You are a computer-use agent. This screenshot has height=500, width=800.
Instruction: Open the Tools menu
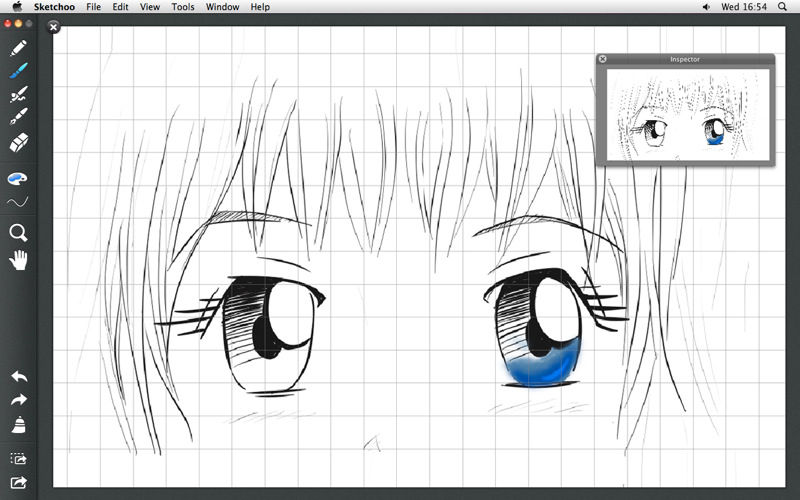(x=183, y=7)
